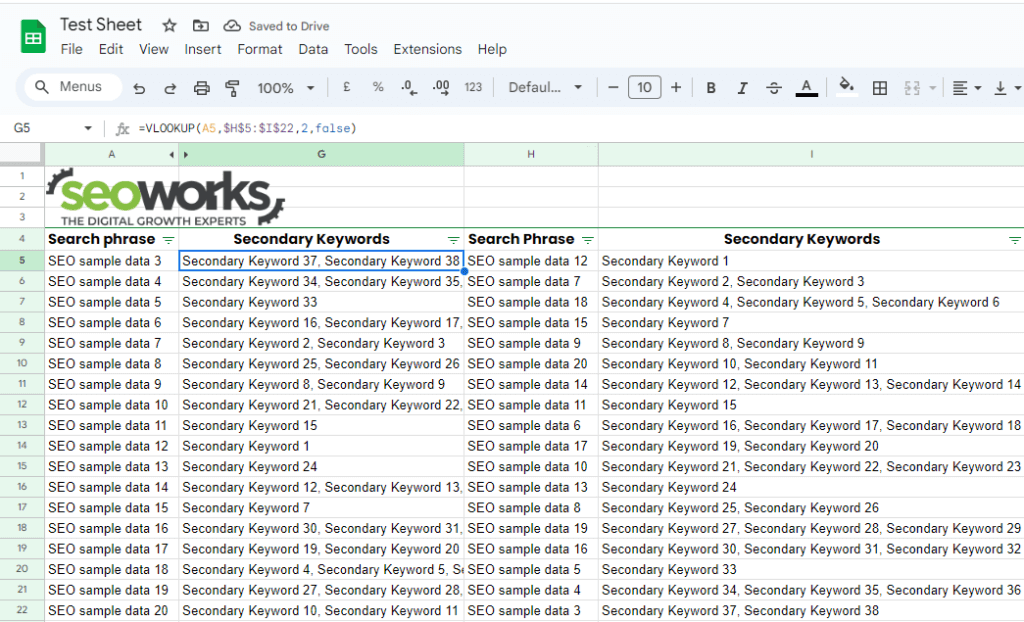Click the select-all corner box
Viewport: 1024px width, 622px height.
(x=22, y=154)
